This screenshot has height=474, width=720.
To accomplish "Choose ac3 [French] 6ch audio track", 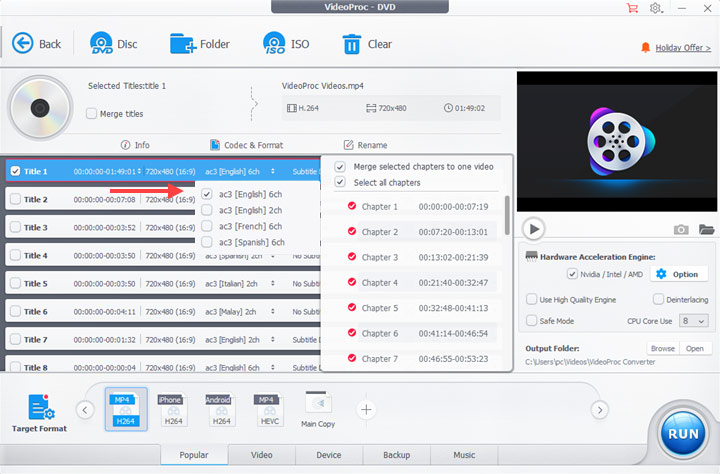I will (207, 226).
